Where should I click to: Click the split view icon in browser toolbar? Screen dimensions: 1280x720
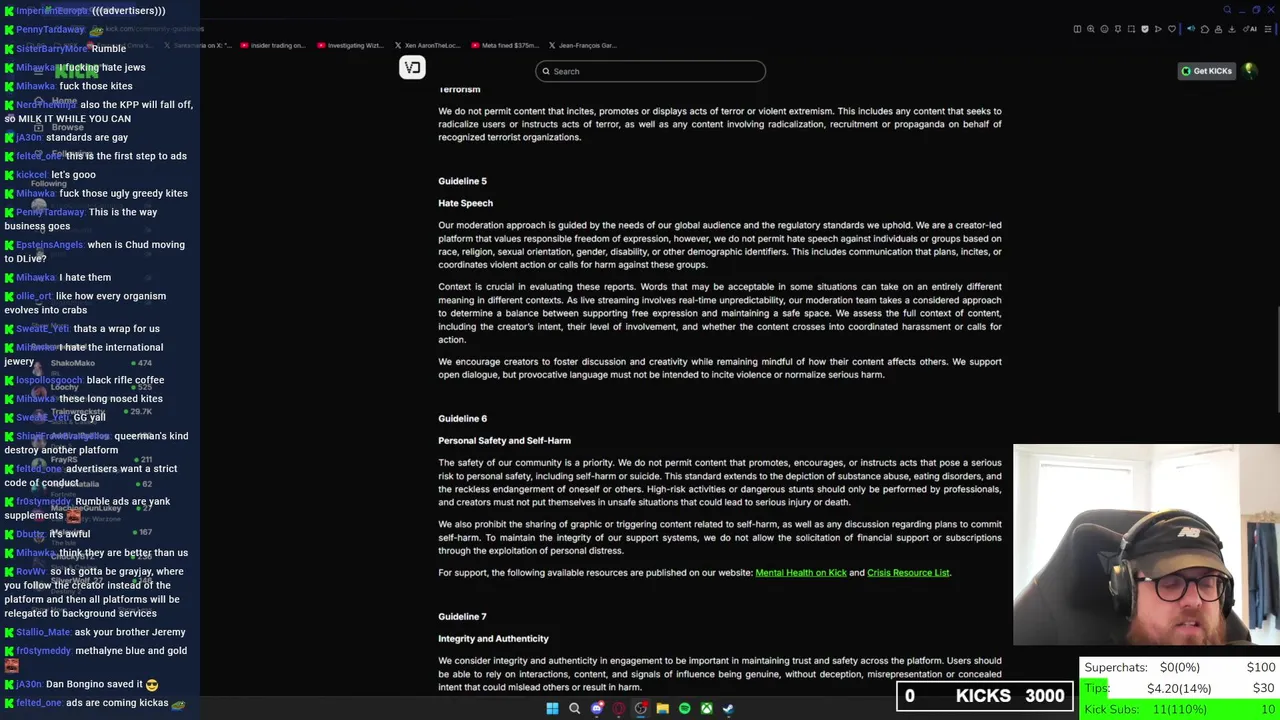1077,29
